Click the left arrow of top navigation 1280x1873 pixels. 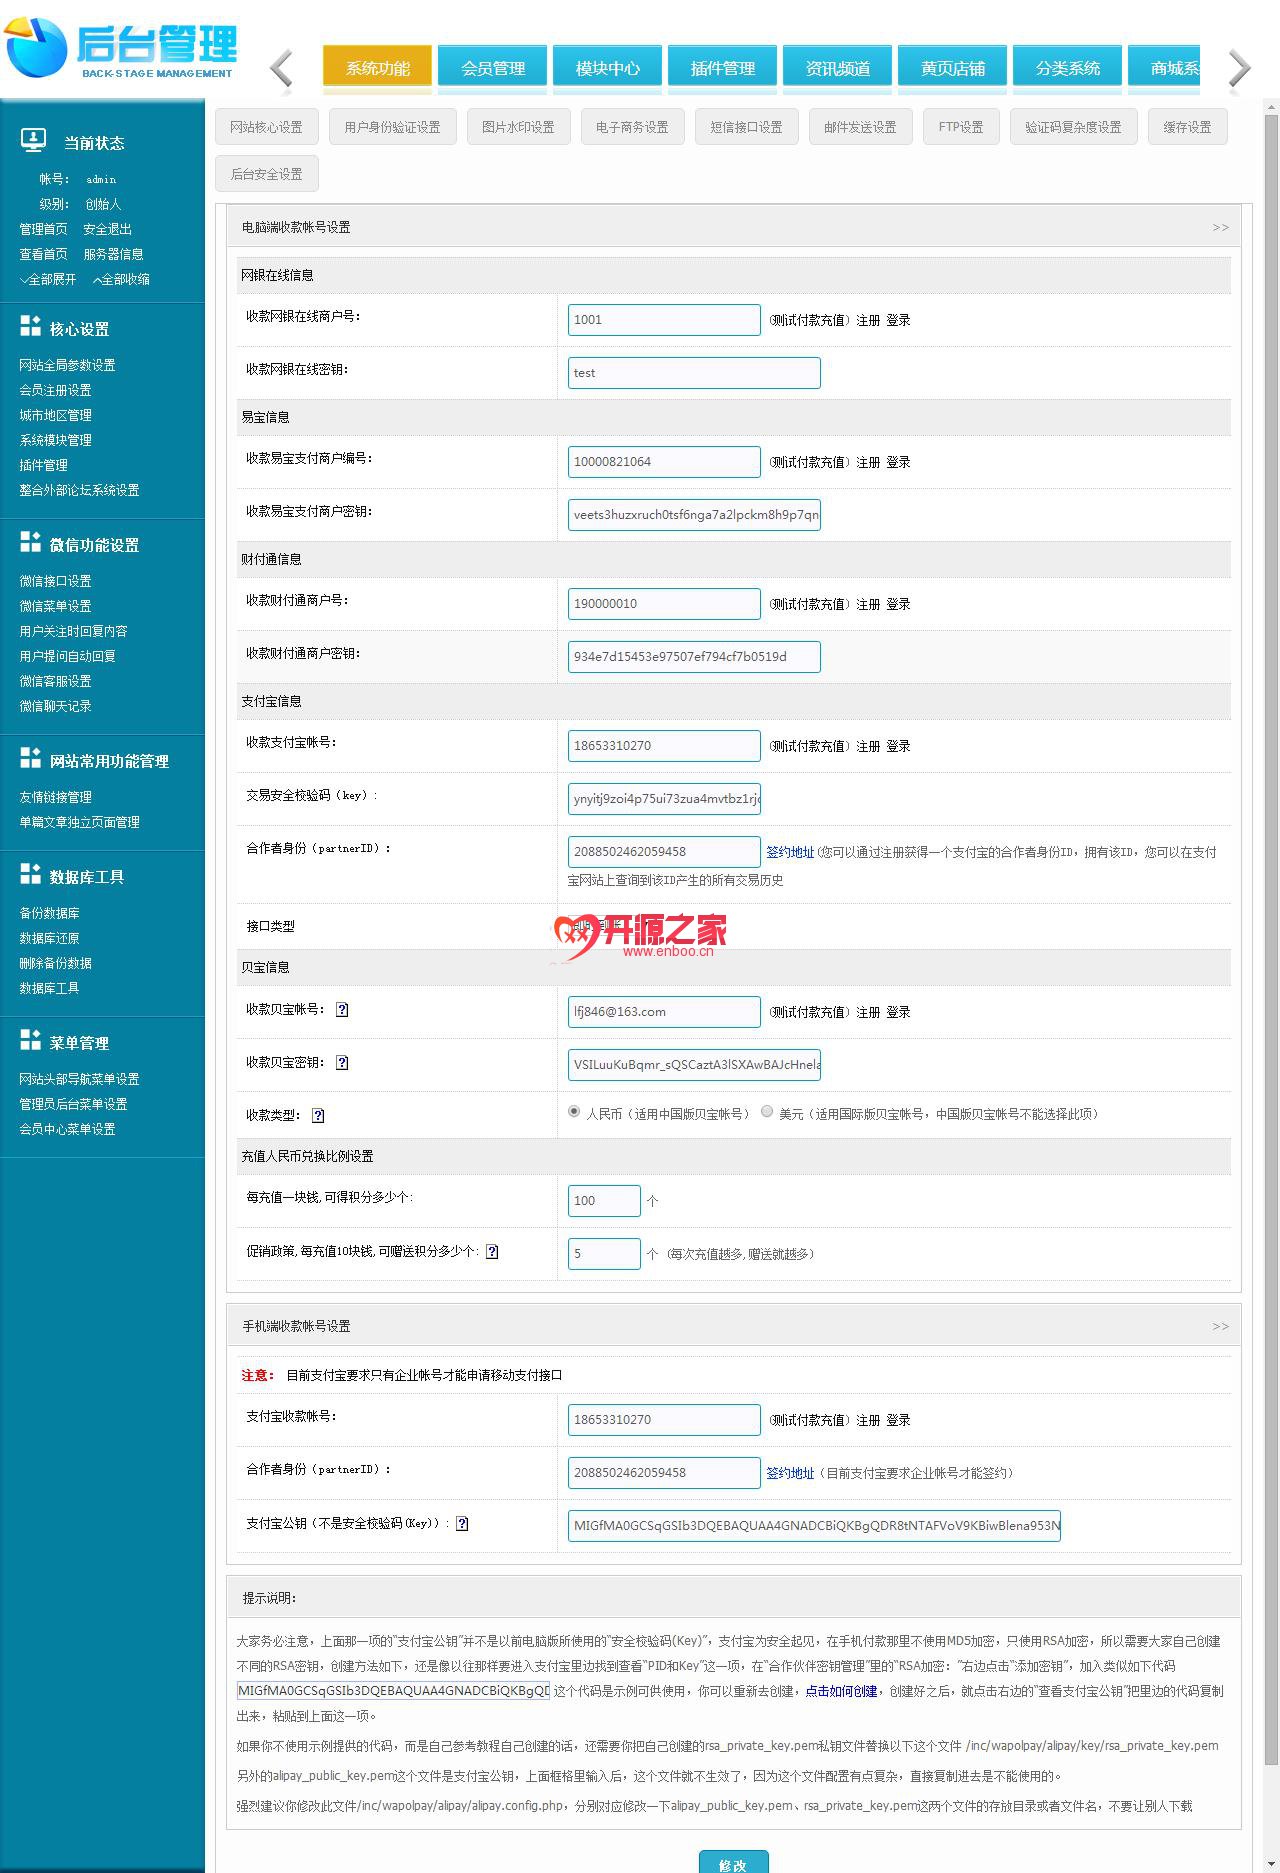pyautogui.click(x=281, y=69)
